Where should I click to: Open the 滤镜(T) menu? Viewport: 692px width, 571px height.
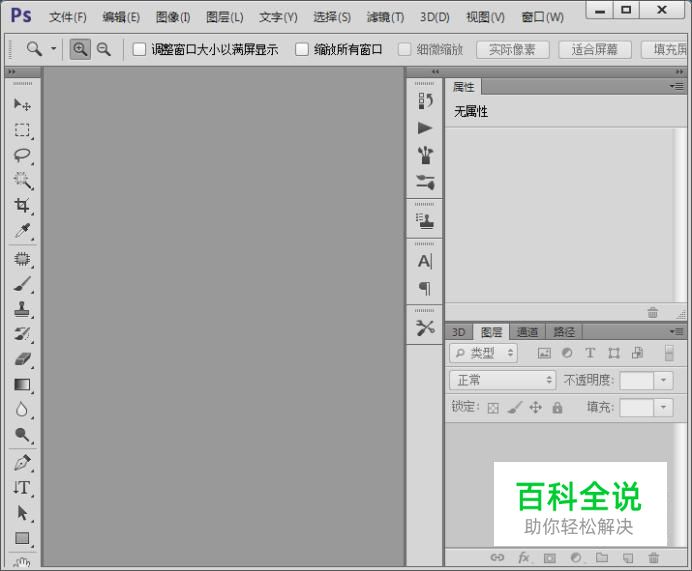[385, 17]
